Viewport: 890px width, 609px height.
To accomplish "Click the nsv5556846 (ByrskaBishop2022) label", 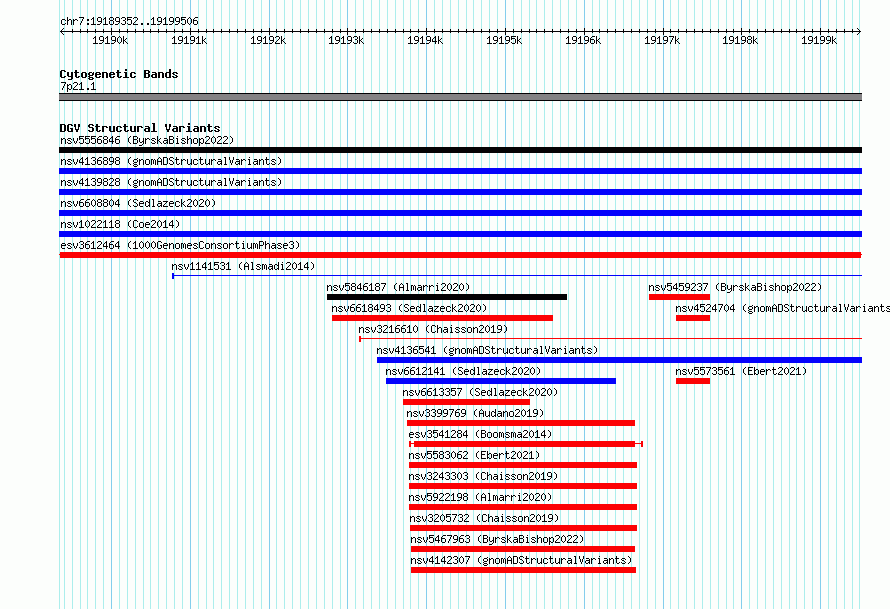I will point(147,140).
